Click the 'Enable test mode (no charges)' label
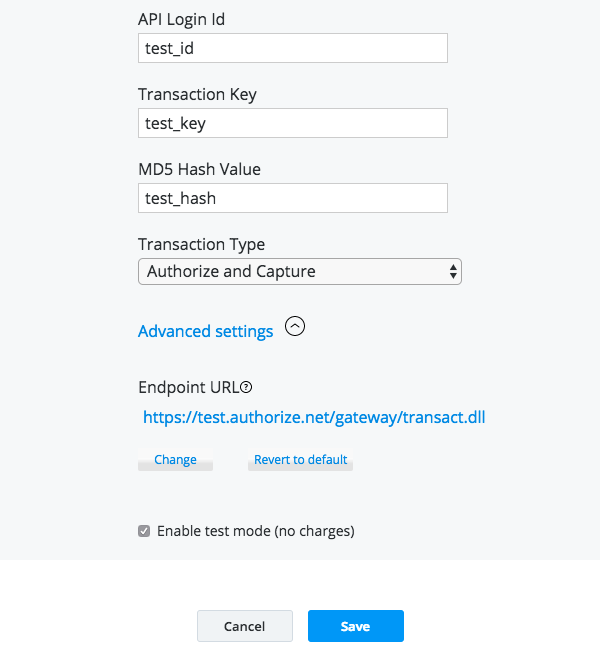Image resolution: width=600 pixels, height=655 pixels. (255, 531)
